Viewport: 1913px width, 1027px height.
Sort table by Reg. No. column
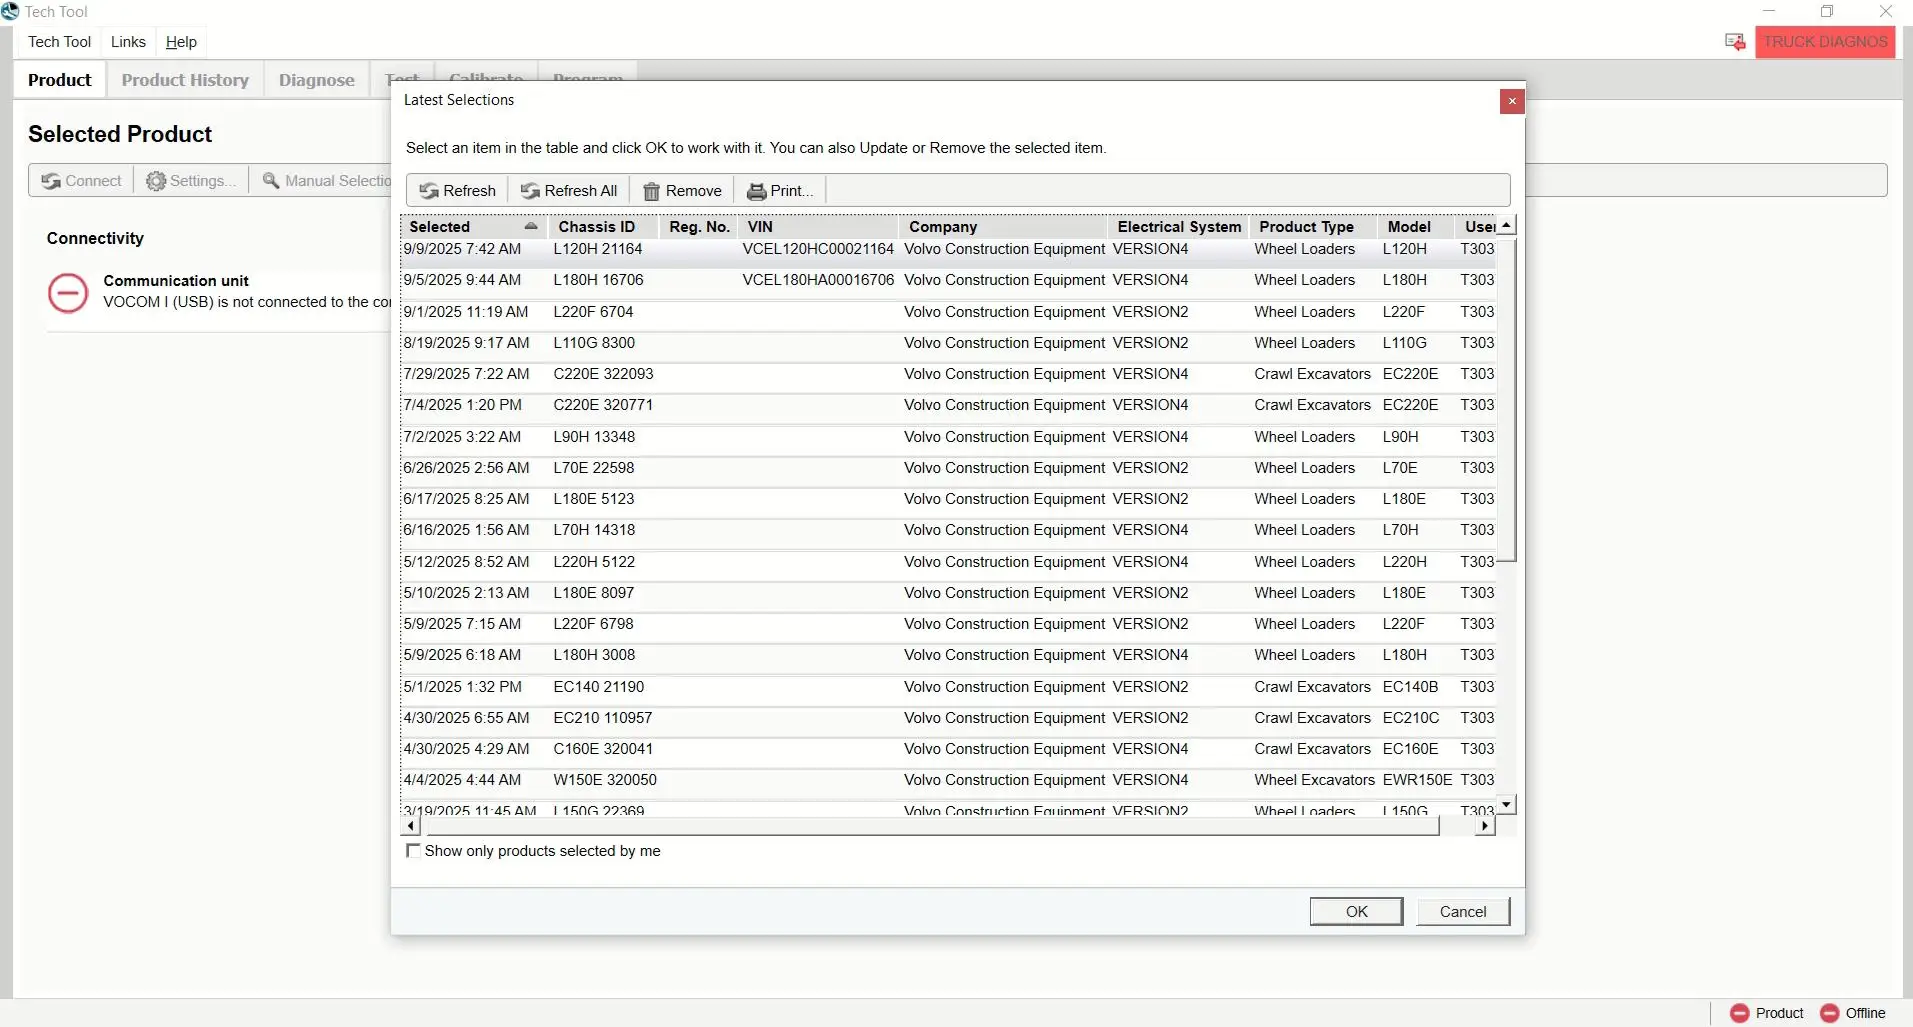click(x=699, y=227)
